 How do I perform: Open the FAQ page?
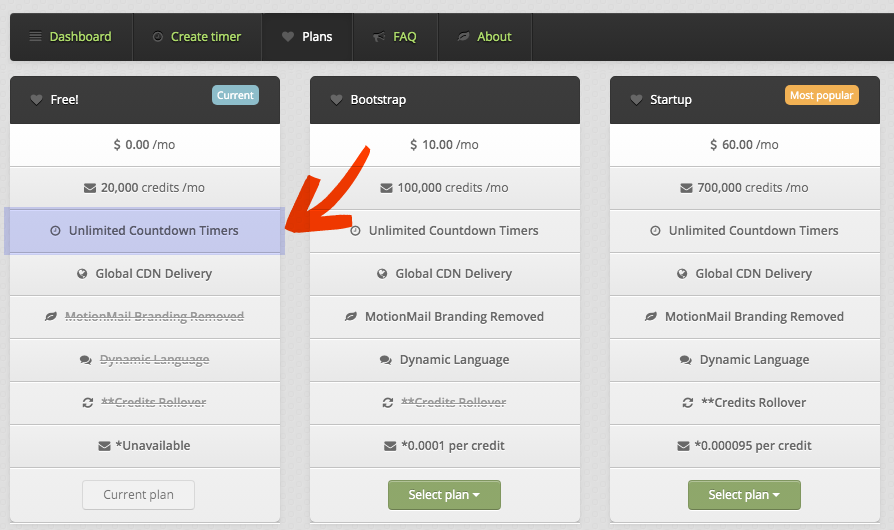395,37
